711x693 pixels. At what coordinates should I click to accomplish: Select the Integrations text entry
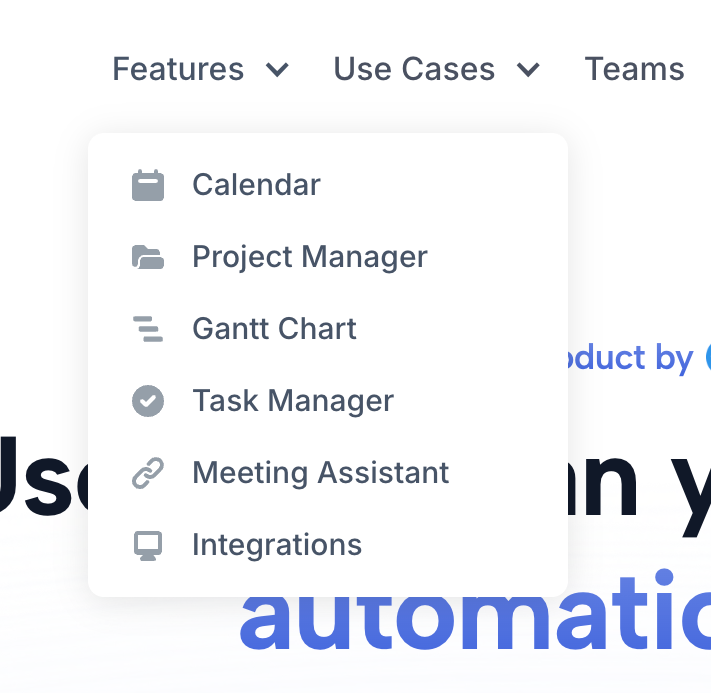point(277,545)
